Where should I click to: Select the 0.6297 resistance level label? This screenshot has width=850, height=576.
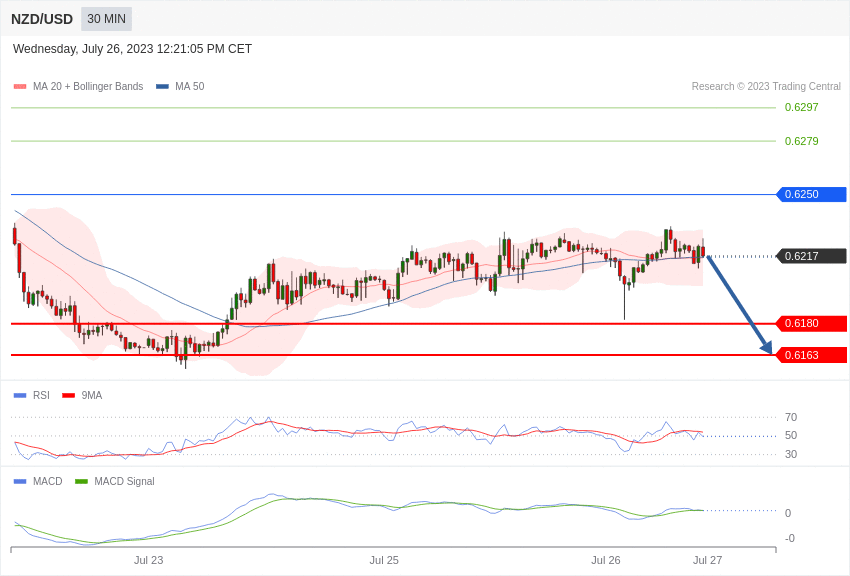point(801,107)
